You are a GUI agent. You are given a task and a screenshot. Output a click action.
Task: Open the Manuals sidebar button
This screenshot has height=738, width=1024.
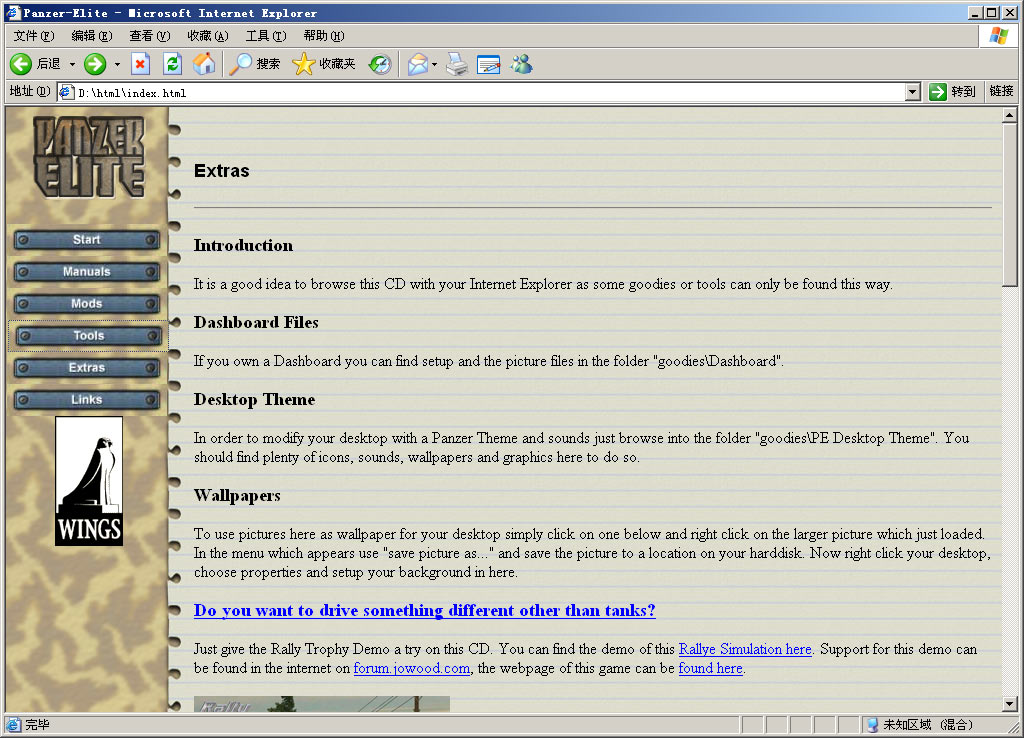click(87, 272)
